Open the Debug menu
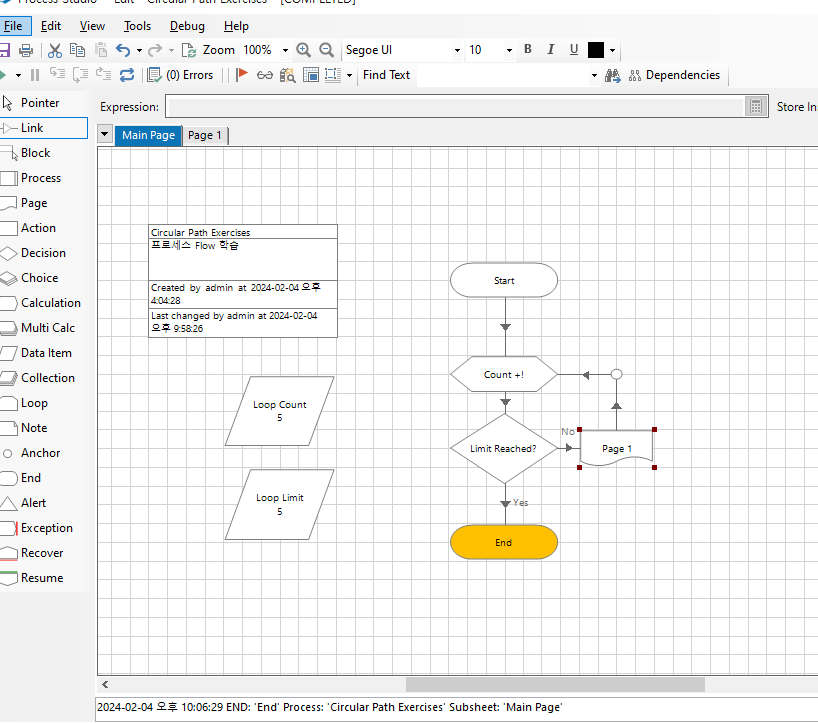 pos(187,26)
